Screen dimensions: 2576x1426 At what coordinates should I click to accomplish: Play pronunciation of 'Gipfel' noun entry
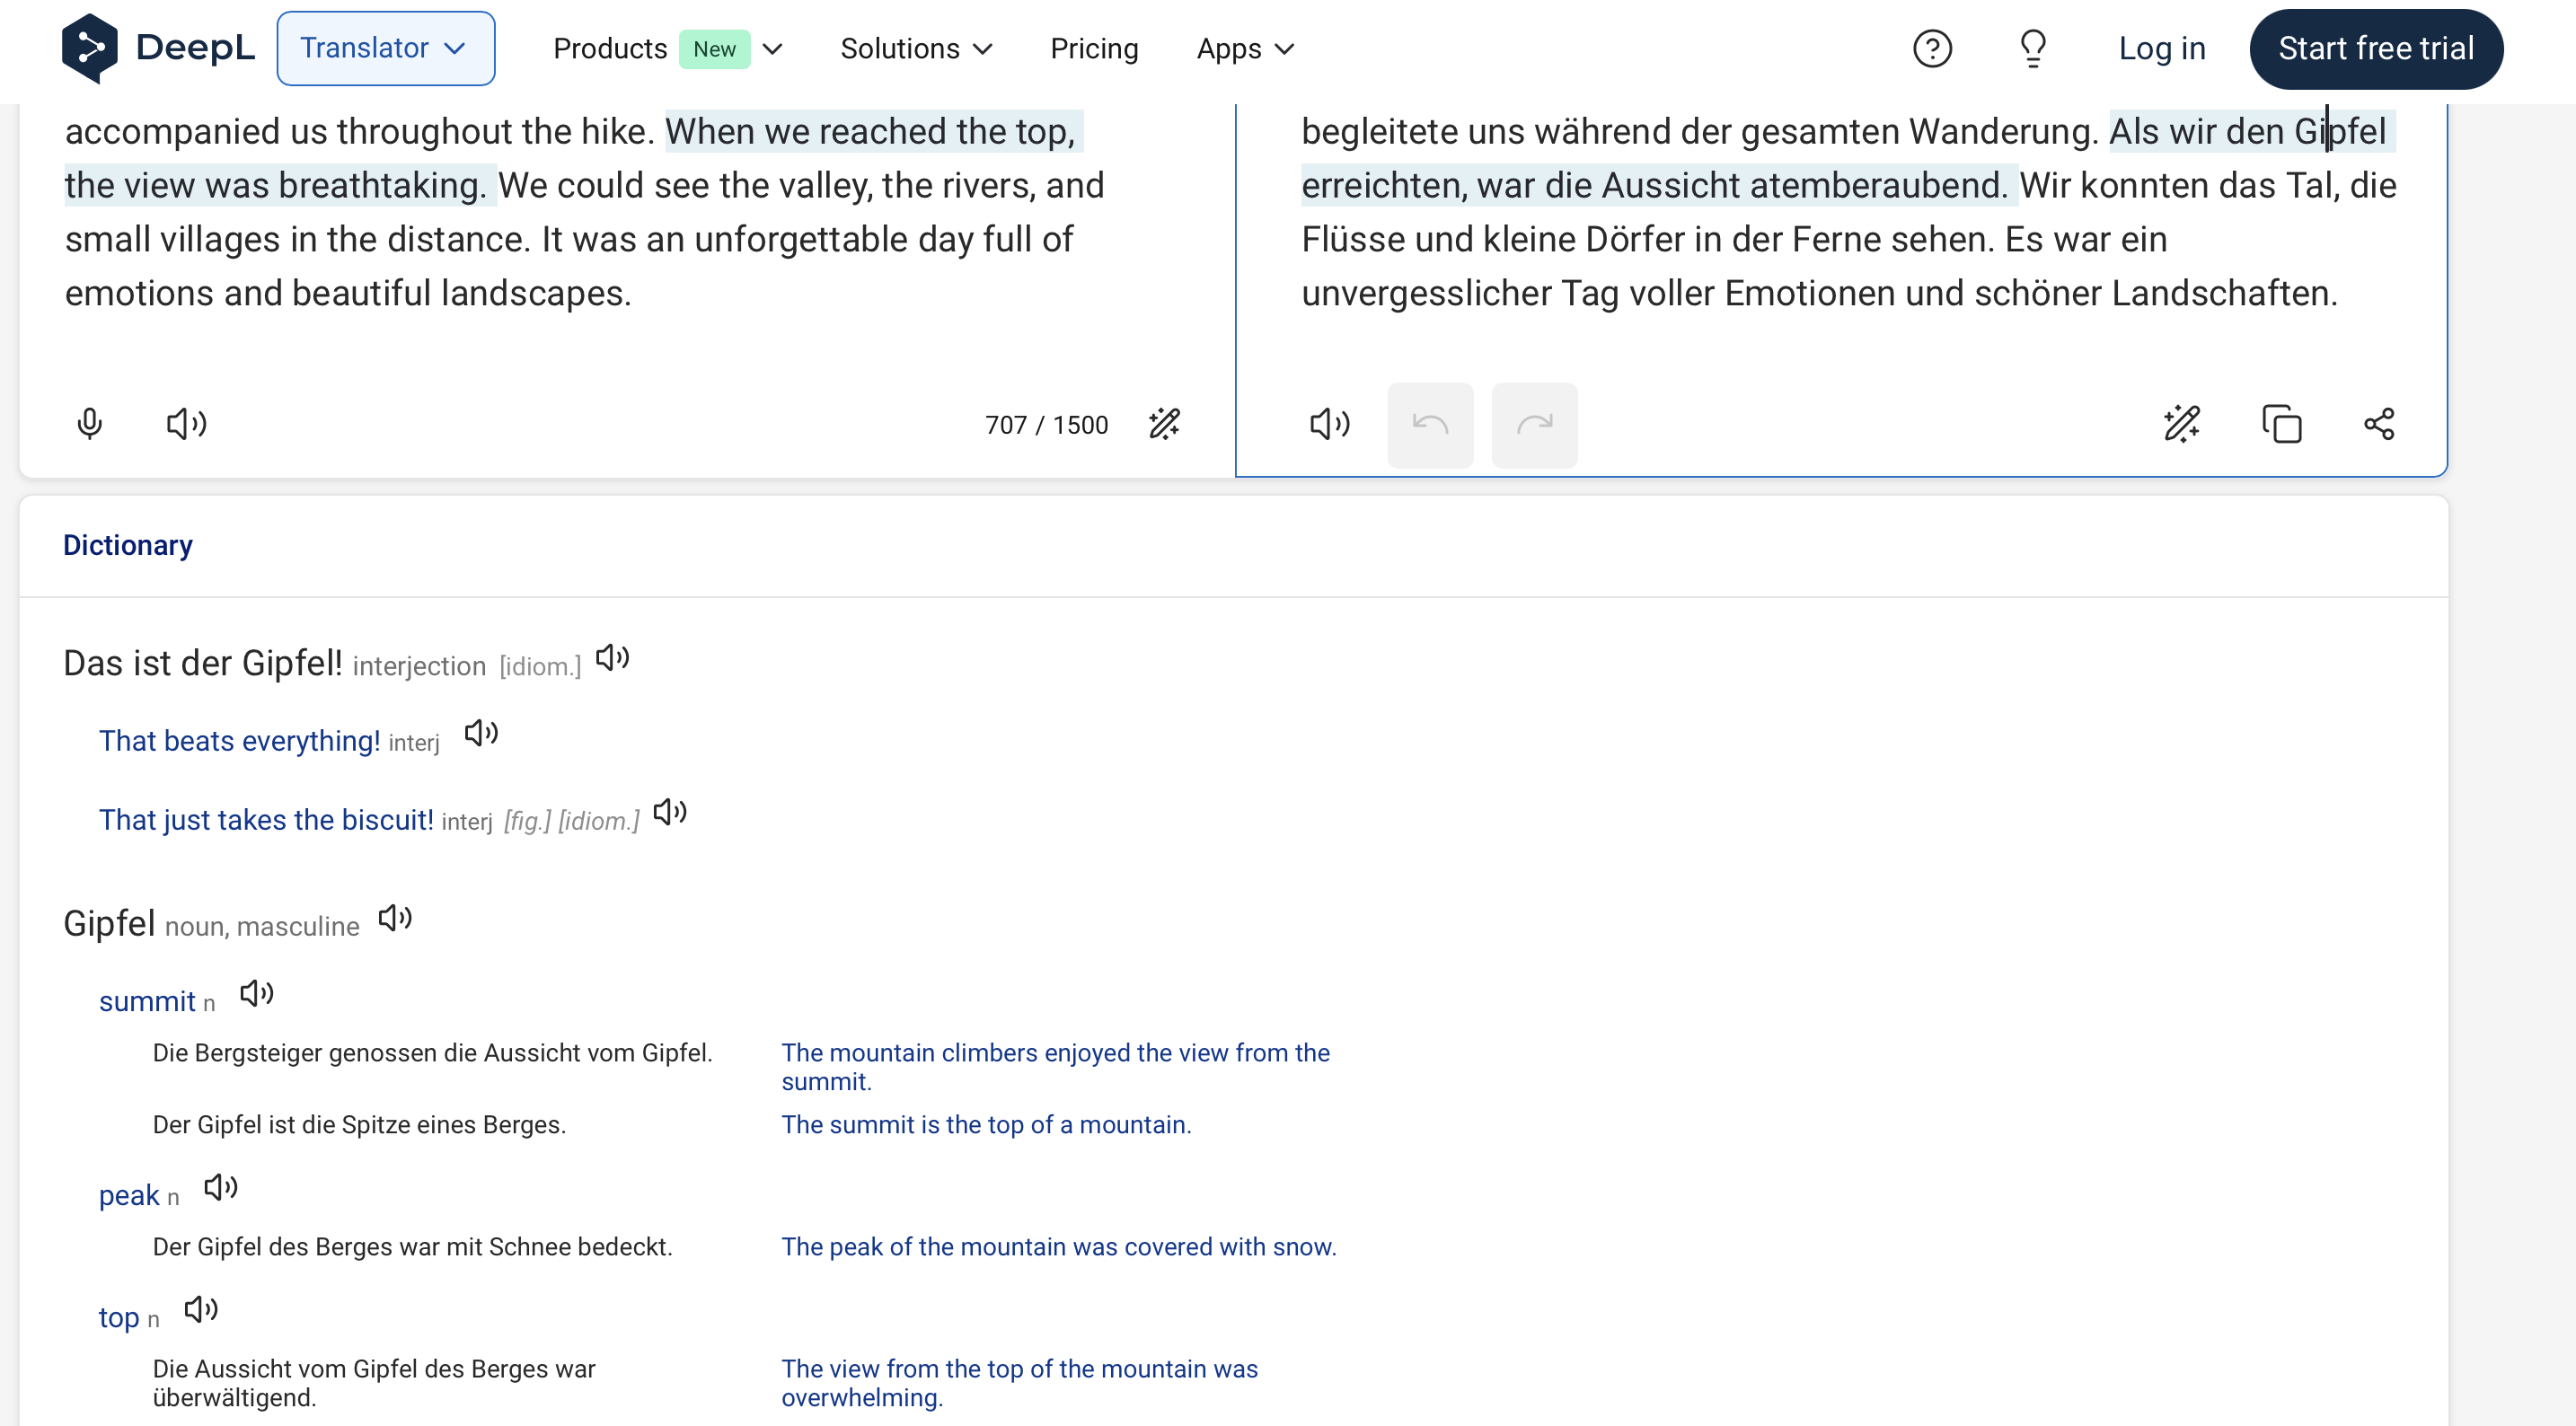point(395,918)
